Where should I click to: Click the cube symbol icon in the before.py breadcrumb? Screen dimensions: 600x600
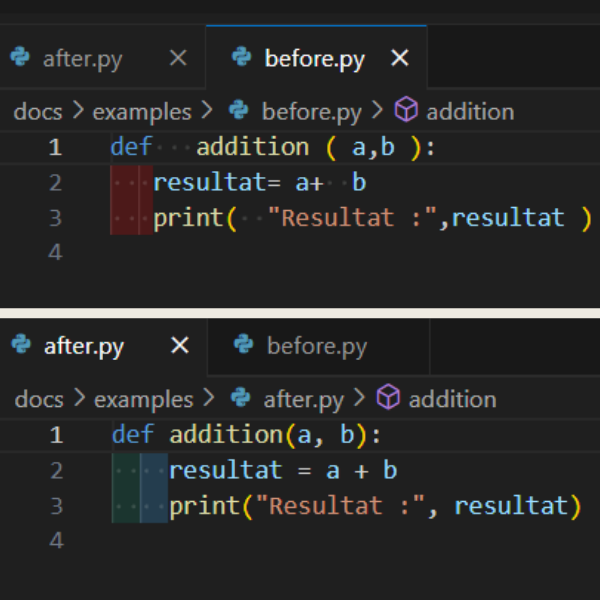(406, 110)
